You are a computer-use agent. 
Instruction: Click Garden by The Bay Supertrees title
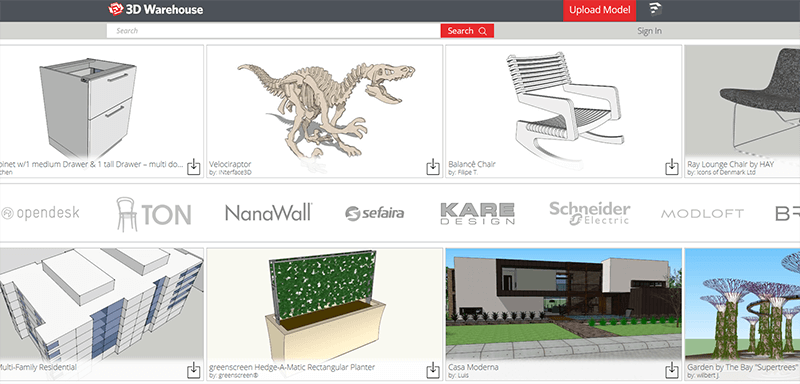pyautogui.click(x=743, y=367)
